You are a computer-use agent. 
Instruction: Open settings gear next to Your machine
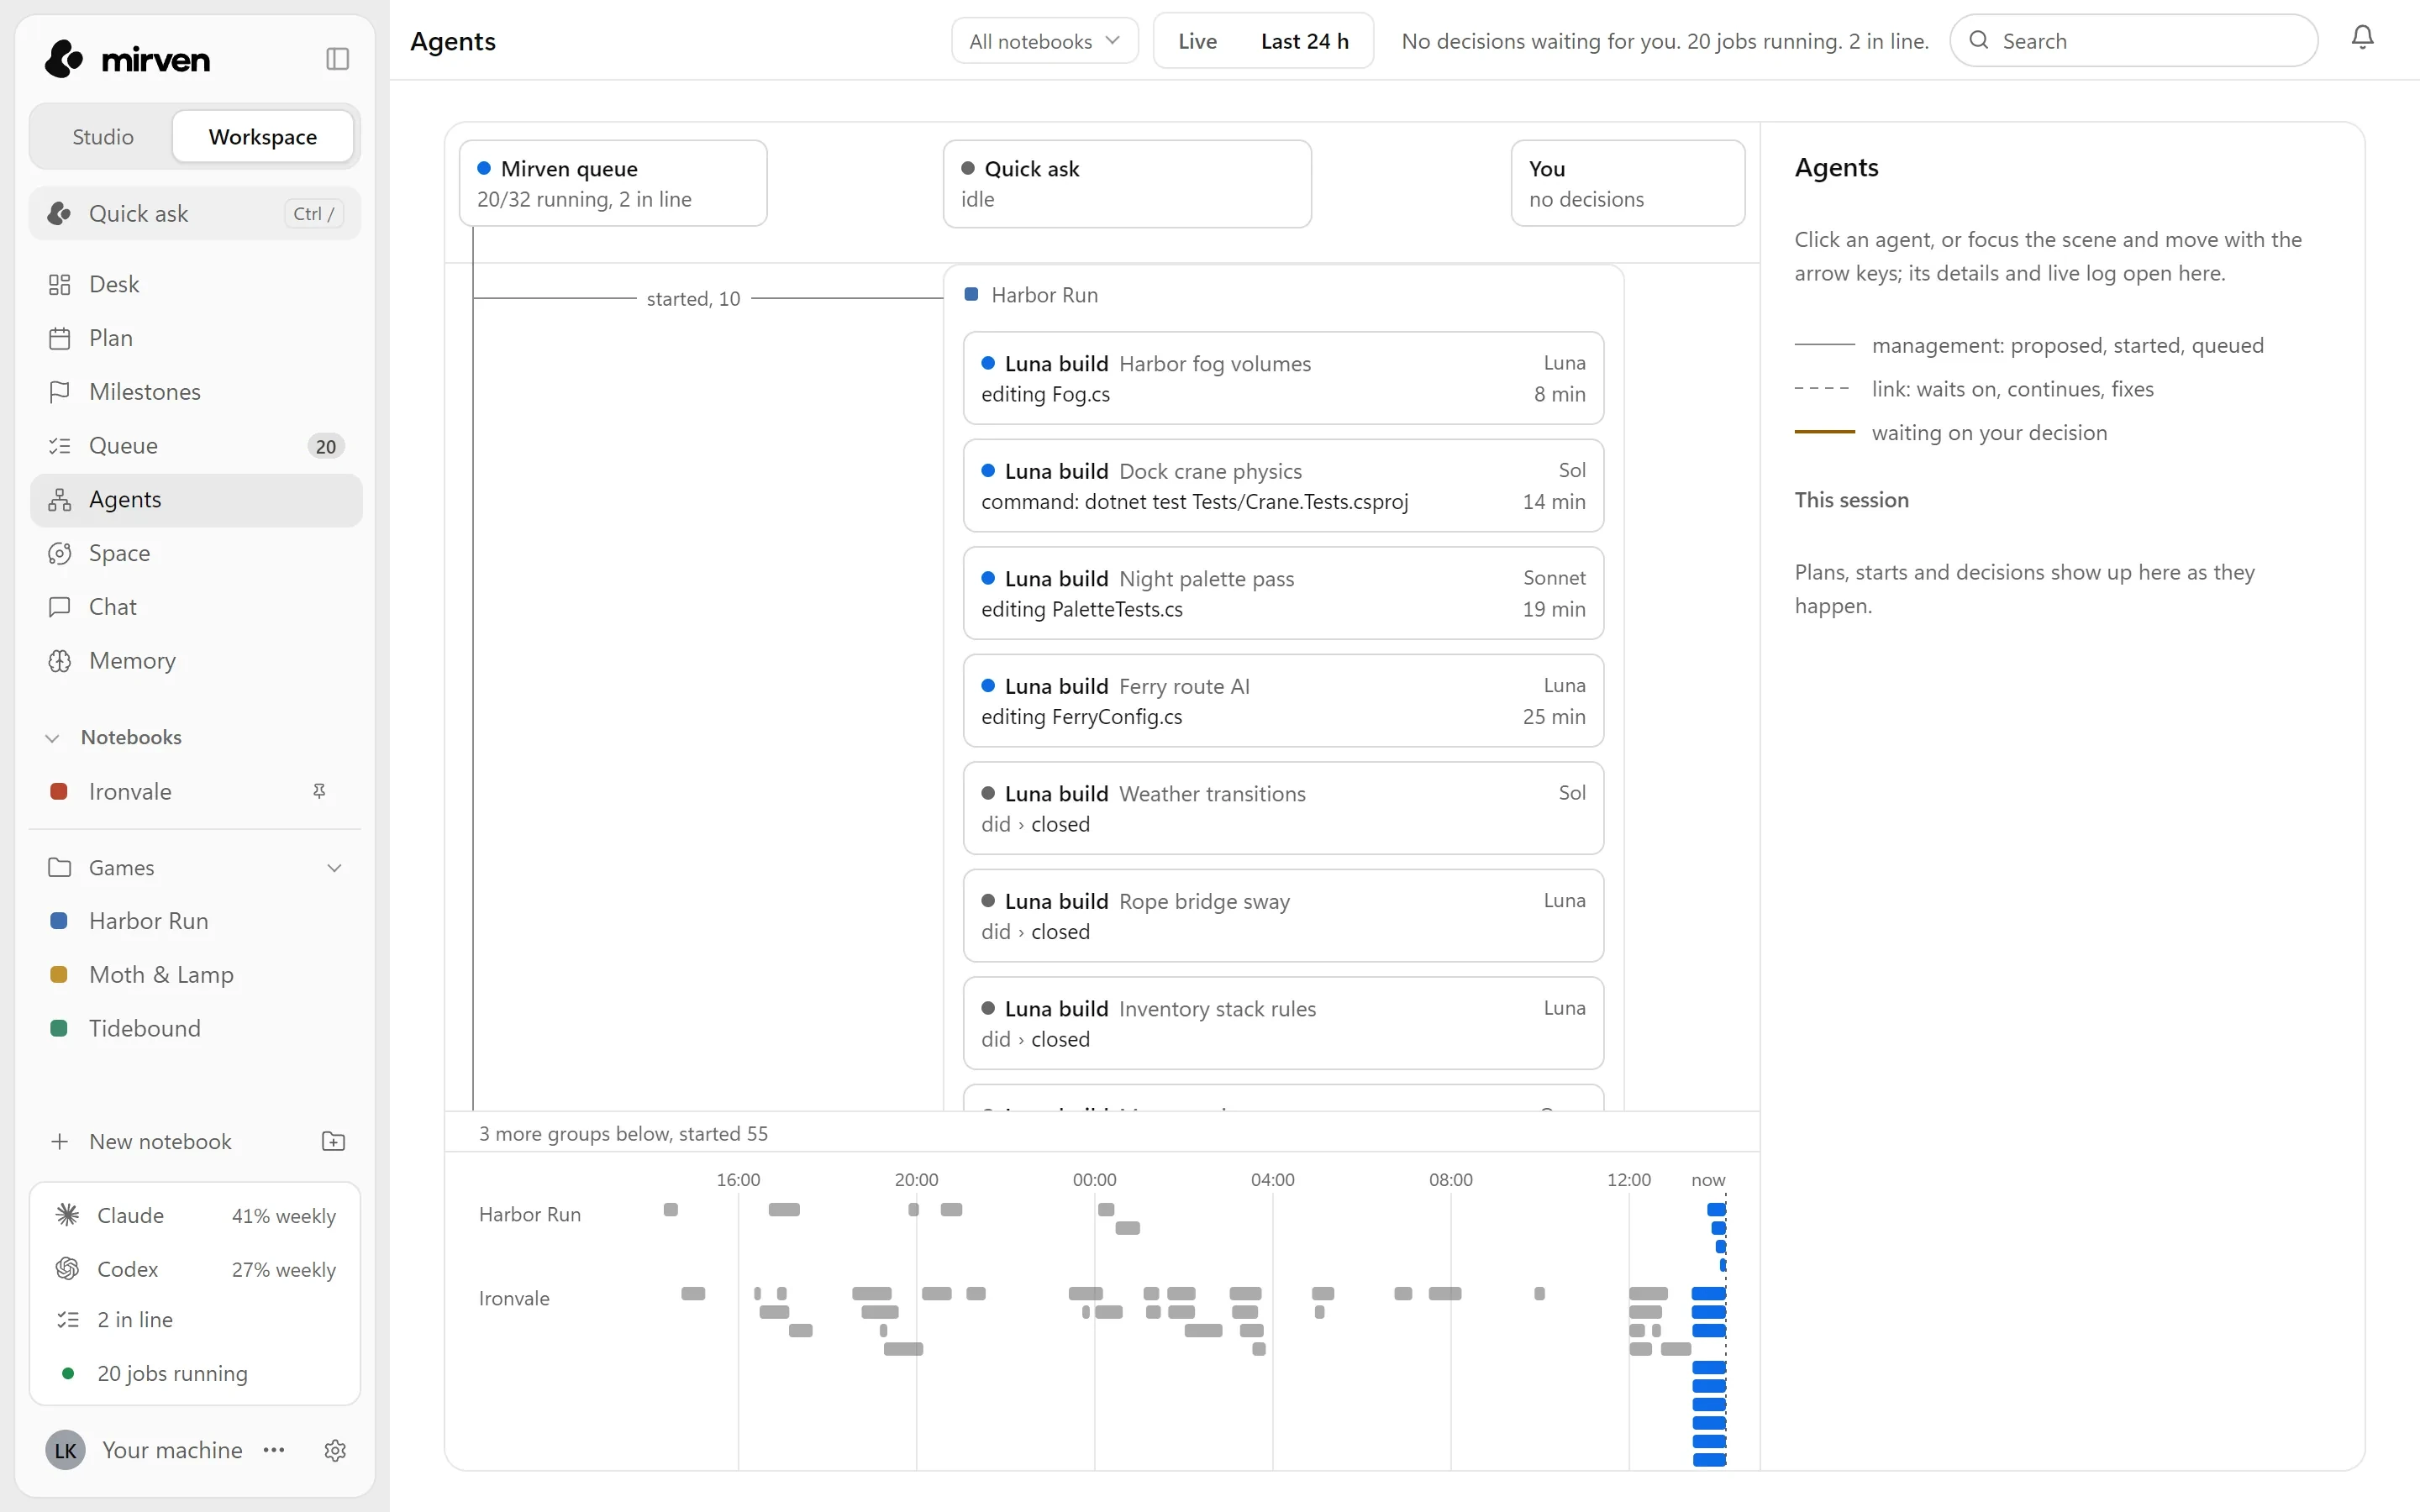(x=335, y=1450)
